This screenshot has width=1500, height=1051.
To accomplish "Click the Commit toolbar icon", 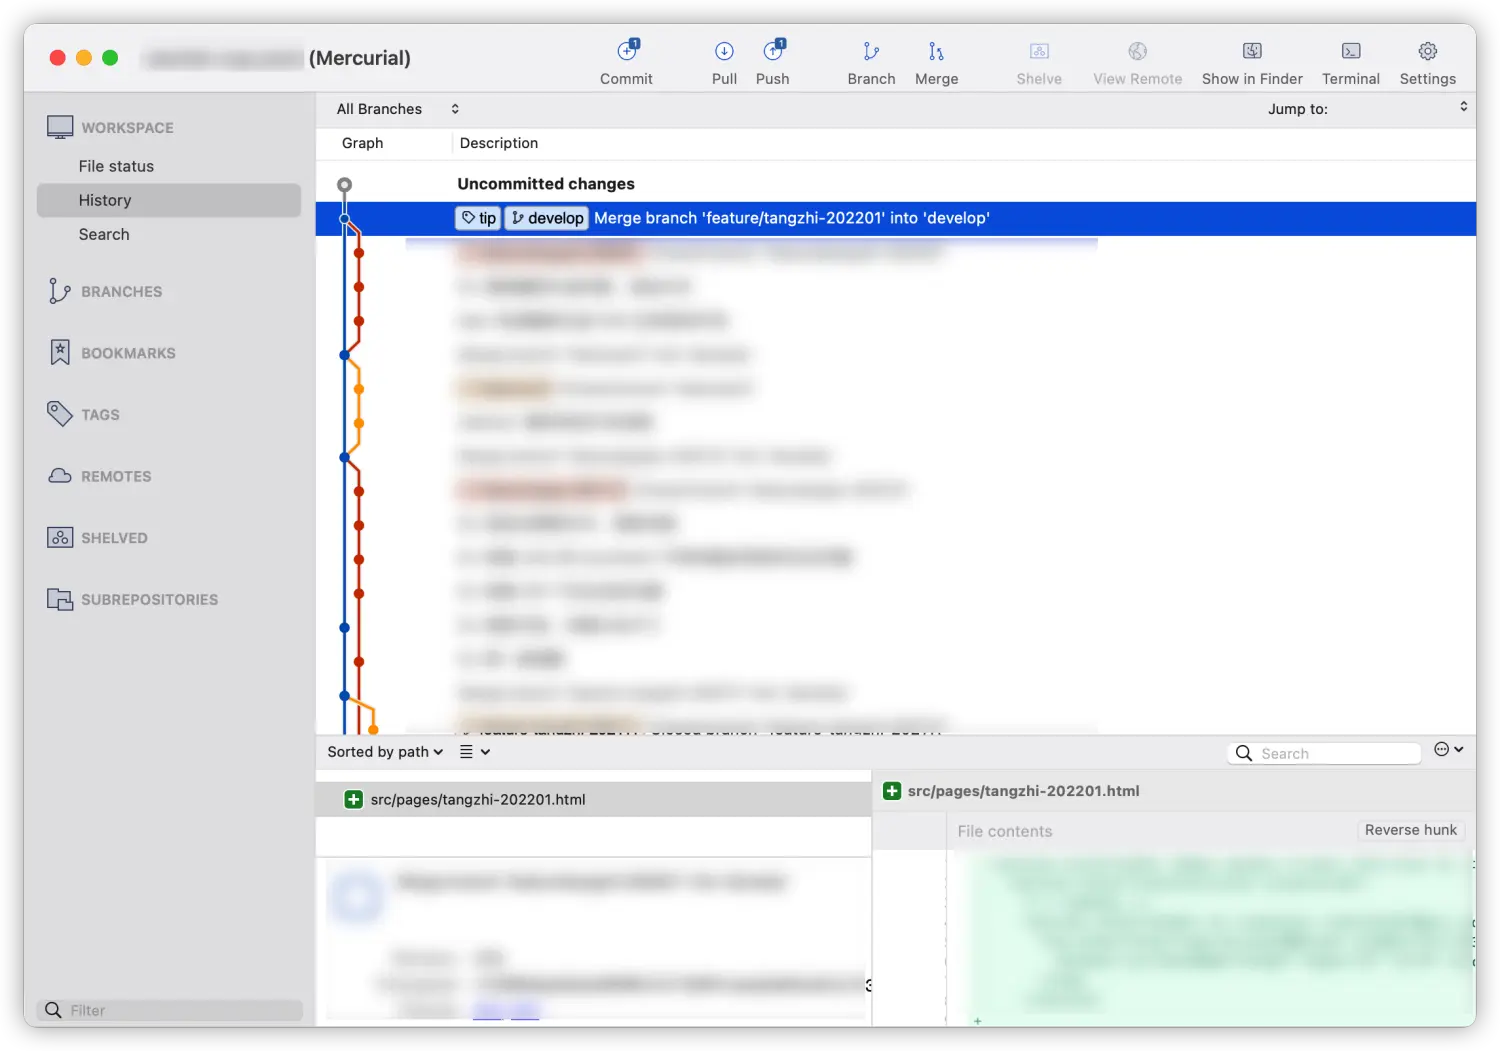I will pos(627,50).
